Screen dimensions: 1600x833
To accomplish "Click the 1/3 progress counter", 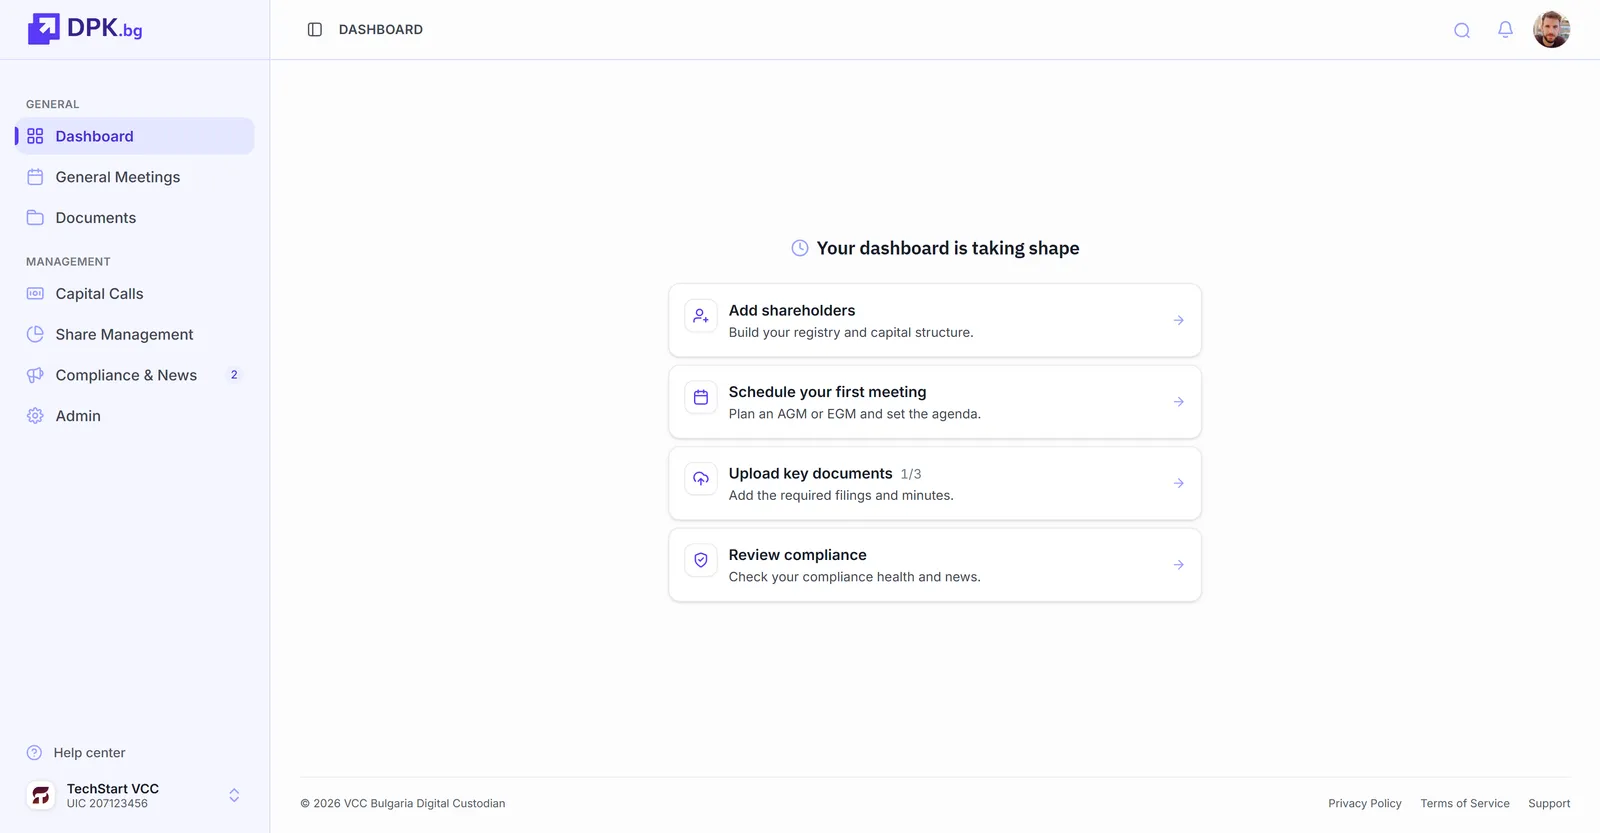I will pyautogui.click(x=911, y=474).
